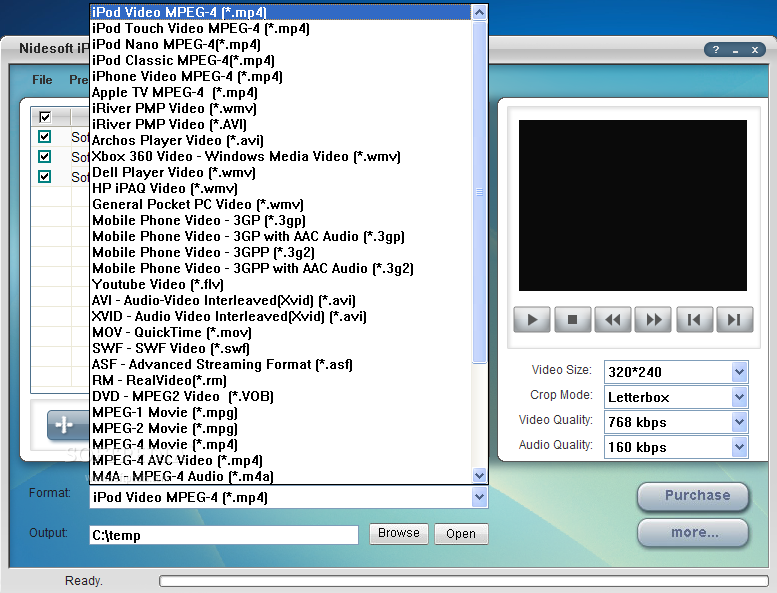
Task: Pick HP iPAQ Video (*.wmv) format
Action: point(281,188)
